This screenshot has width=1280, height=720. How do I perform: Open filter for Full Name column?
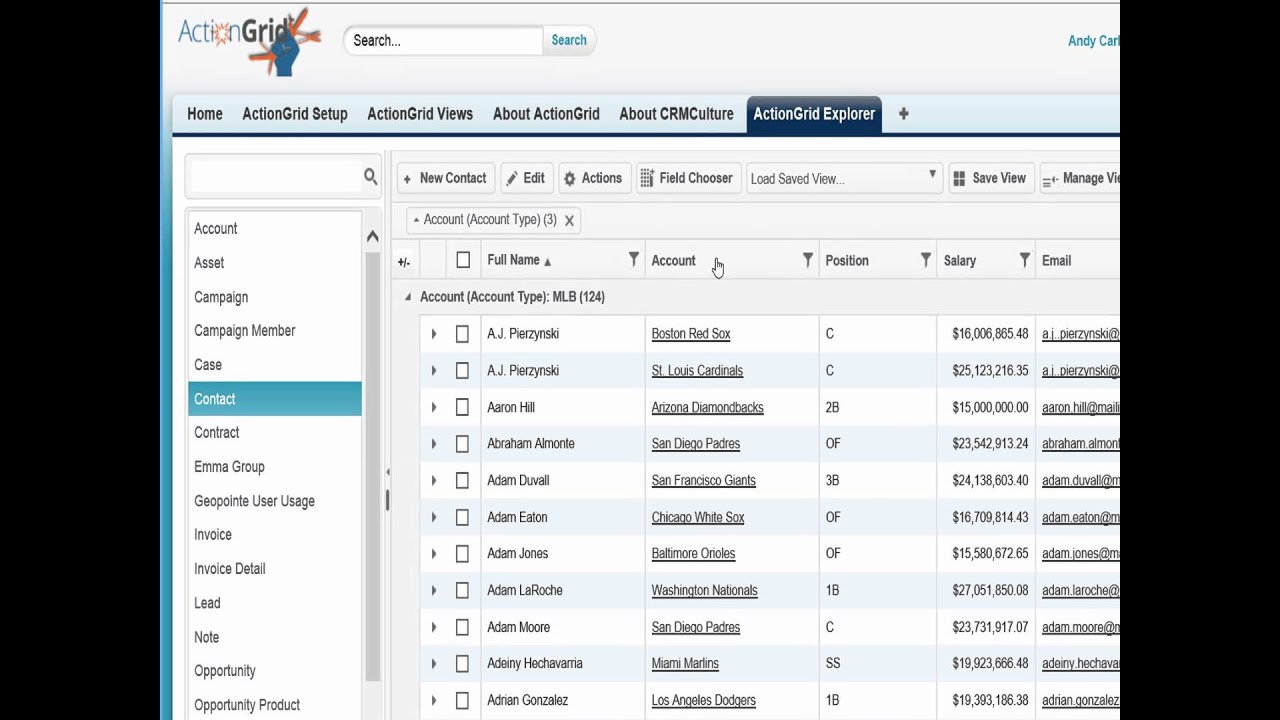[633, 260]
